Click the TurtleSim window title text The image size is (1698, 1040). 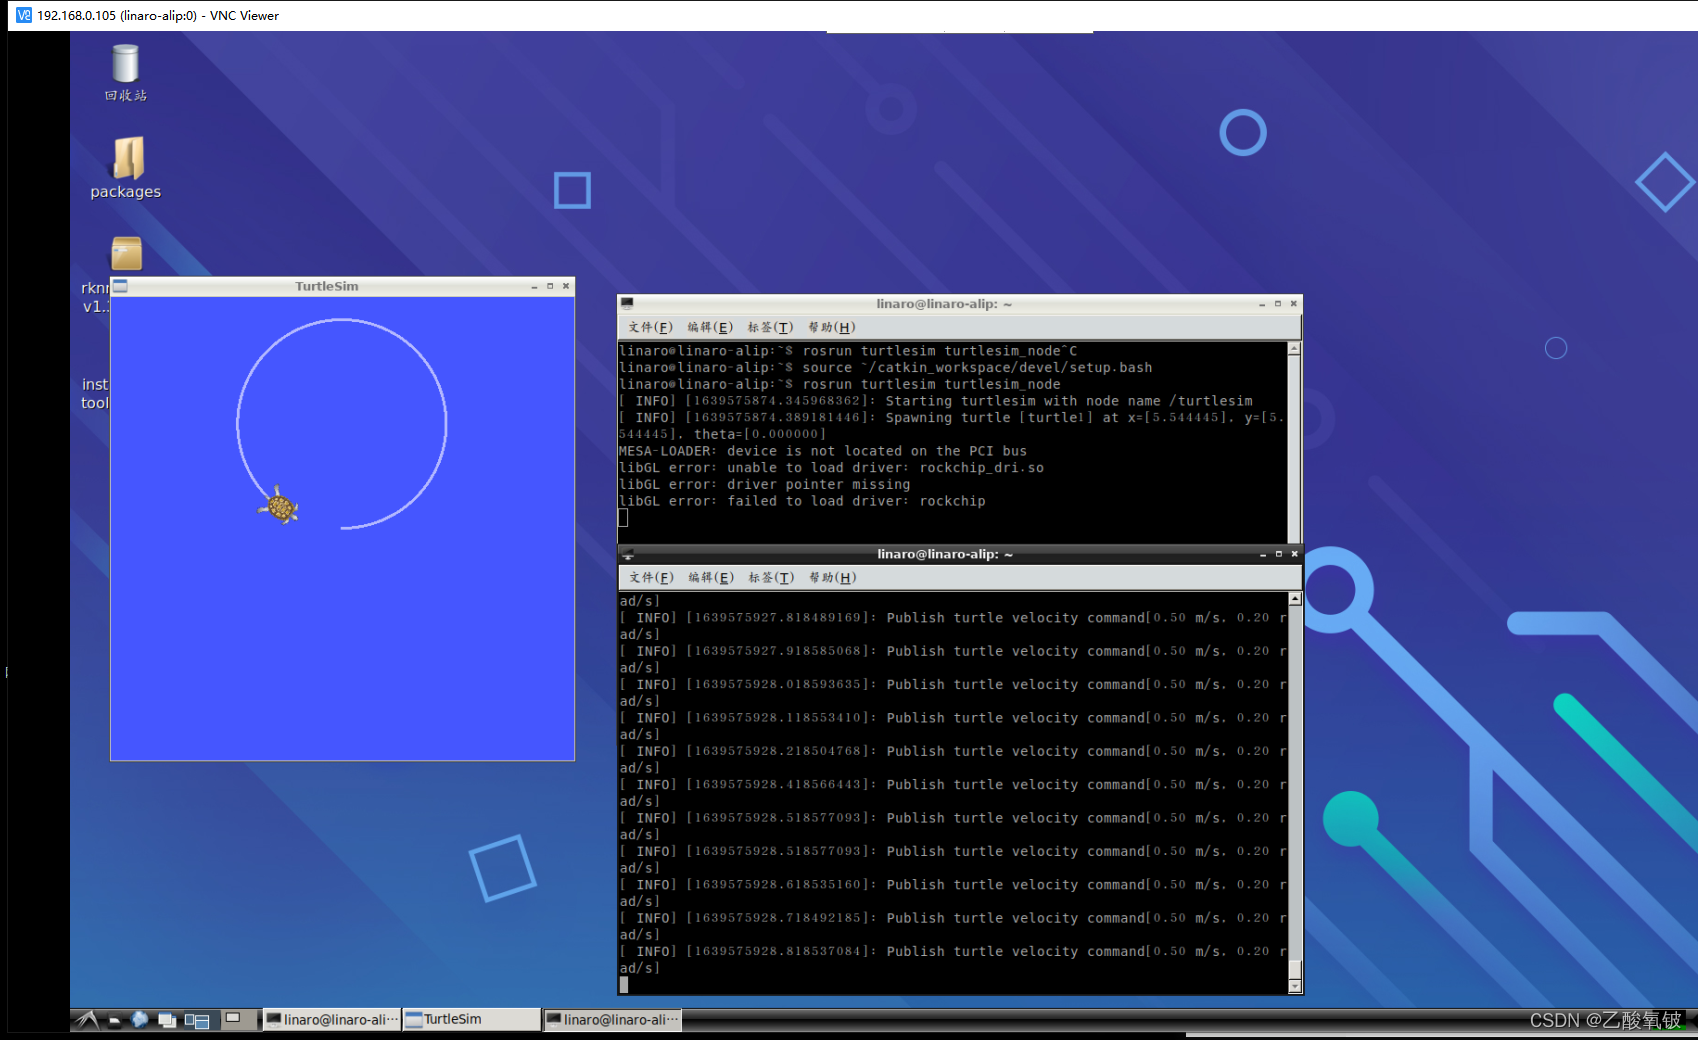coord(327,286)
